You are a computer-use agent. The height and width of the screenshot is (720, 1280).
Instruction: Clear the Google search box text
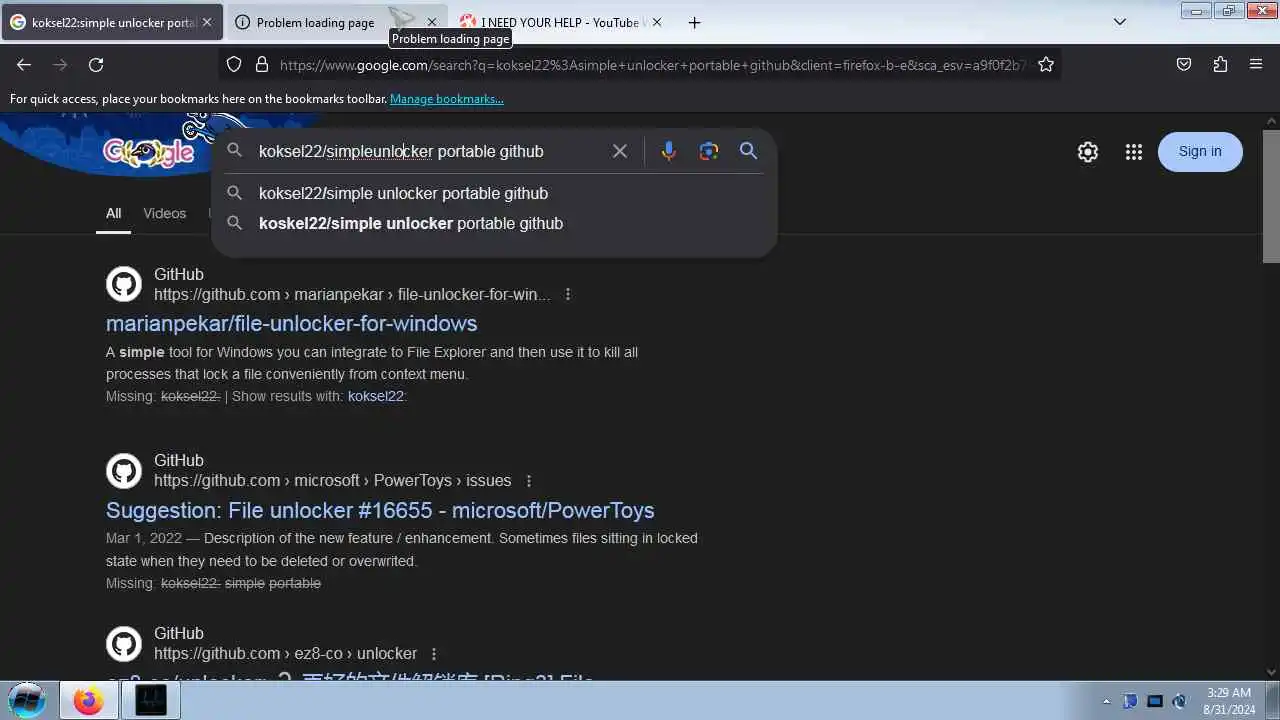[620, 151]
